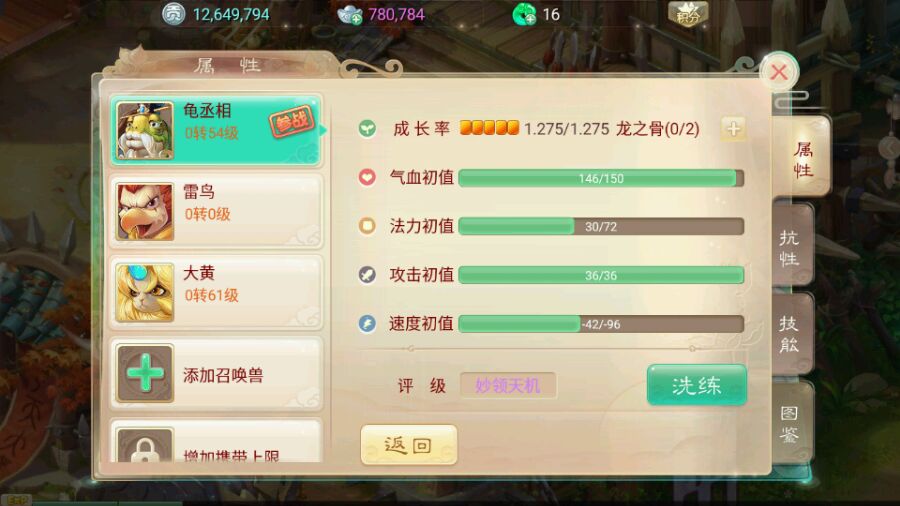Click the plus icon beside 龙之骨
Image resolution: width=900 pixels, height=506 pixels.
(733, 129)
